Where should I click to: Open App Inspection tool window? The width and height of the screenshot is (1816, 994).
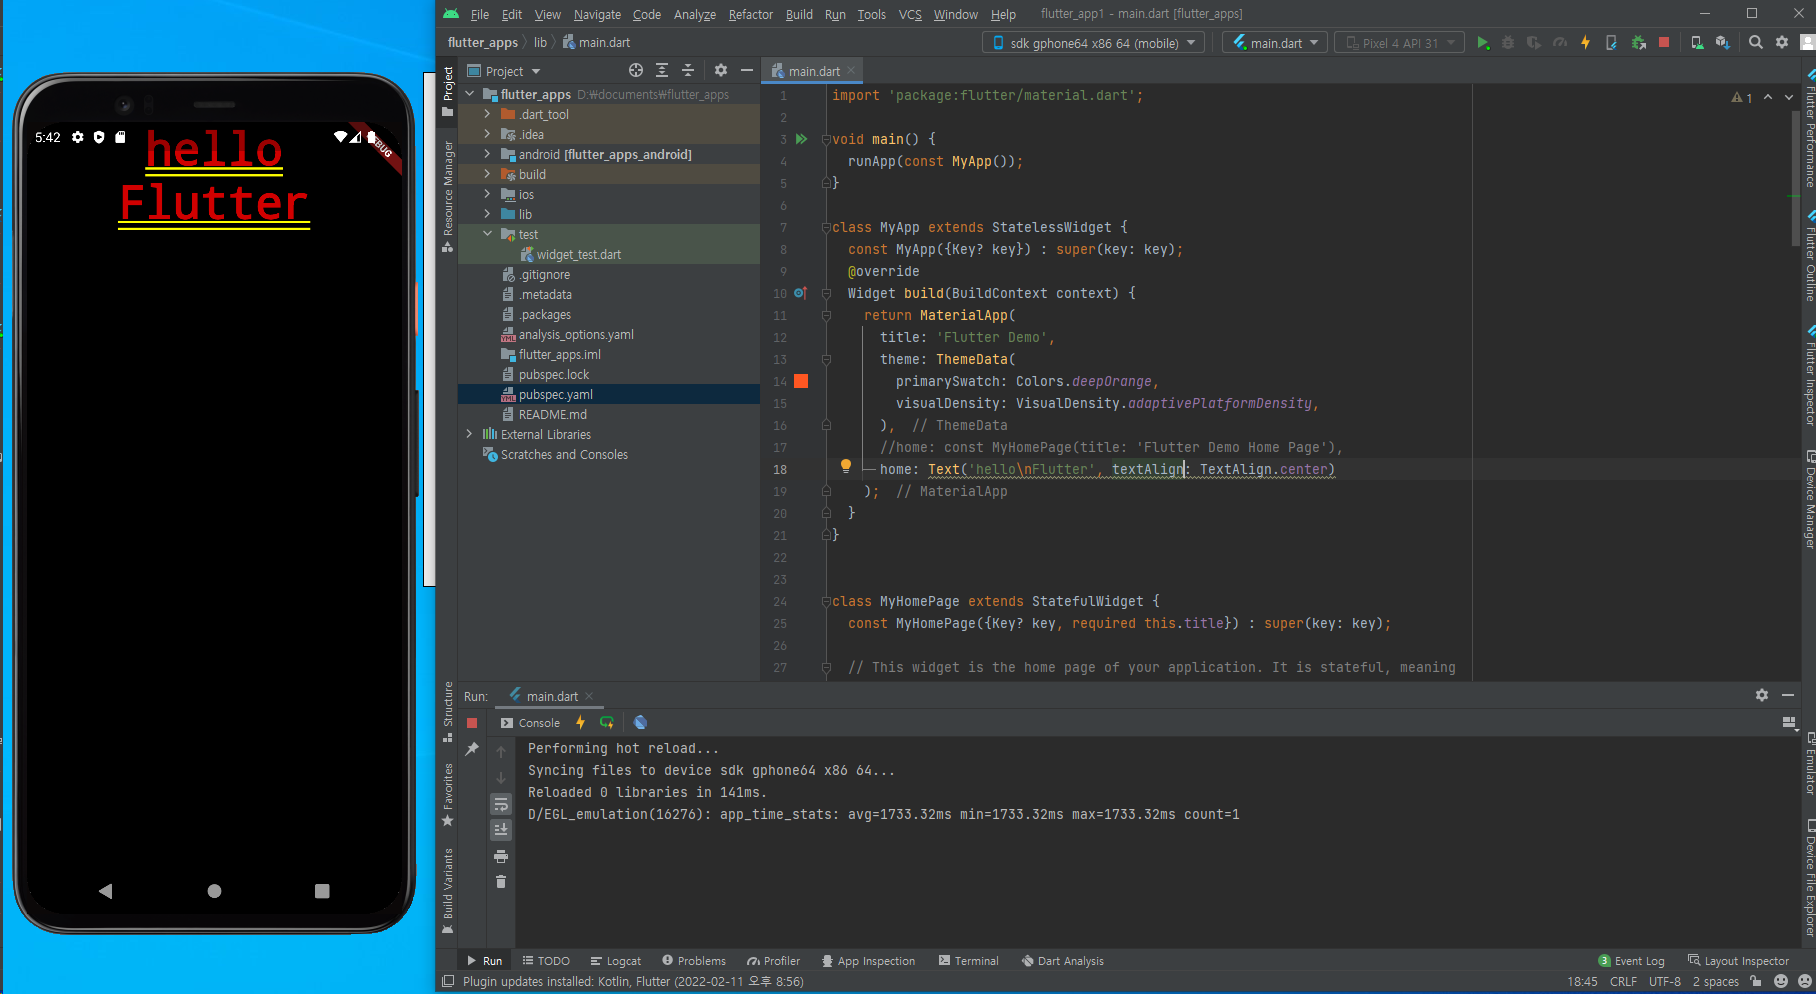[868, 961]
